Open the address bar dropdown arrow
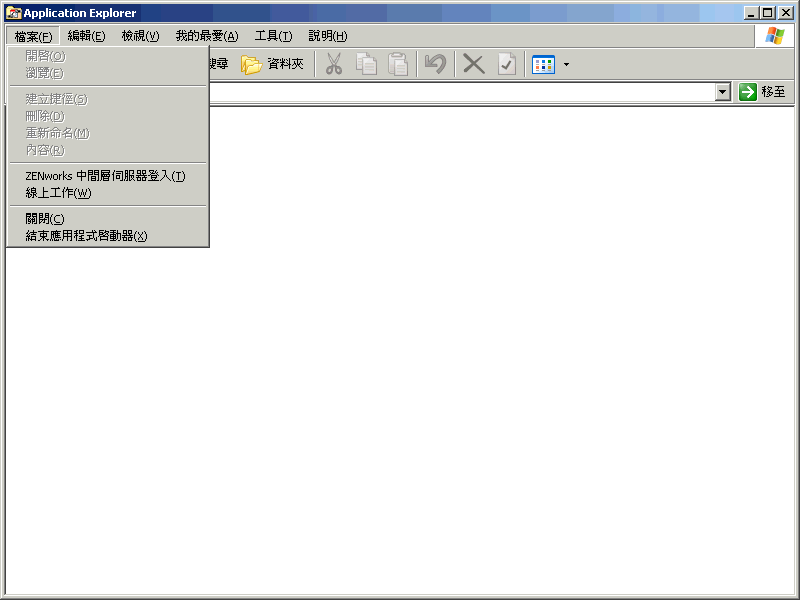 pos(722,92)
